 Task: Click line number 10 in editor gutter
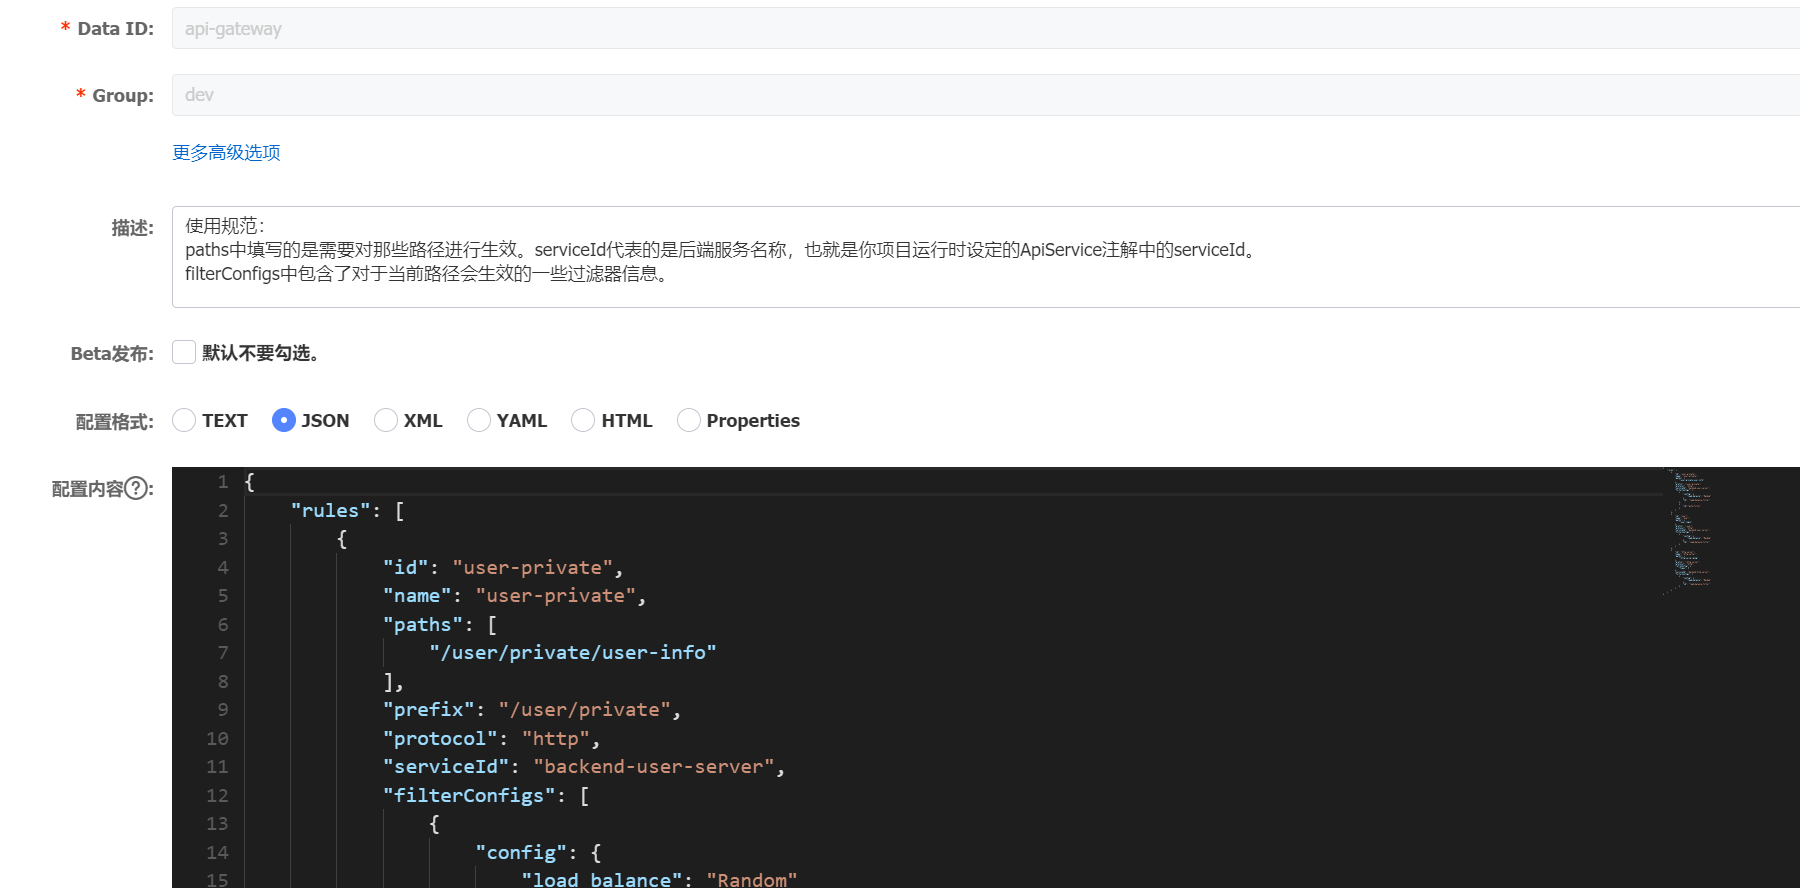[x=217, y=739]
